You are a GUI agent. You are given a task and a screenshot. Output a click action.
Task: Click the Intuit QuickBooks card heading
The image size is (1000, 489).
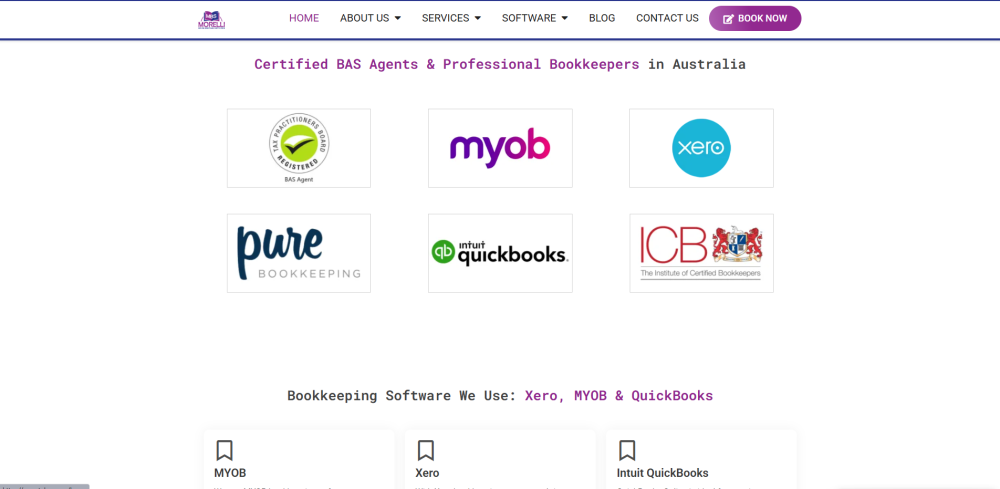(663, 473)
